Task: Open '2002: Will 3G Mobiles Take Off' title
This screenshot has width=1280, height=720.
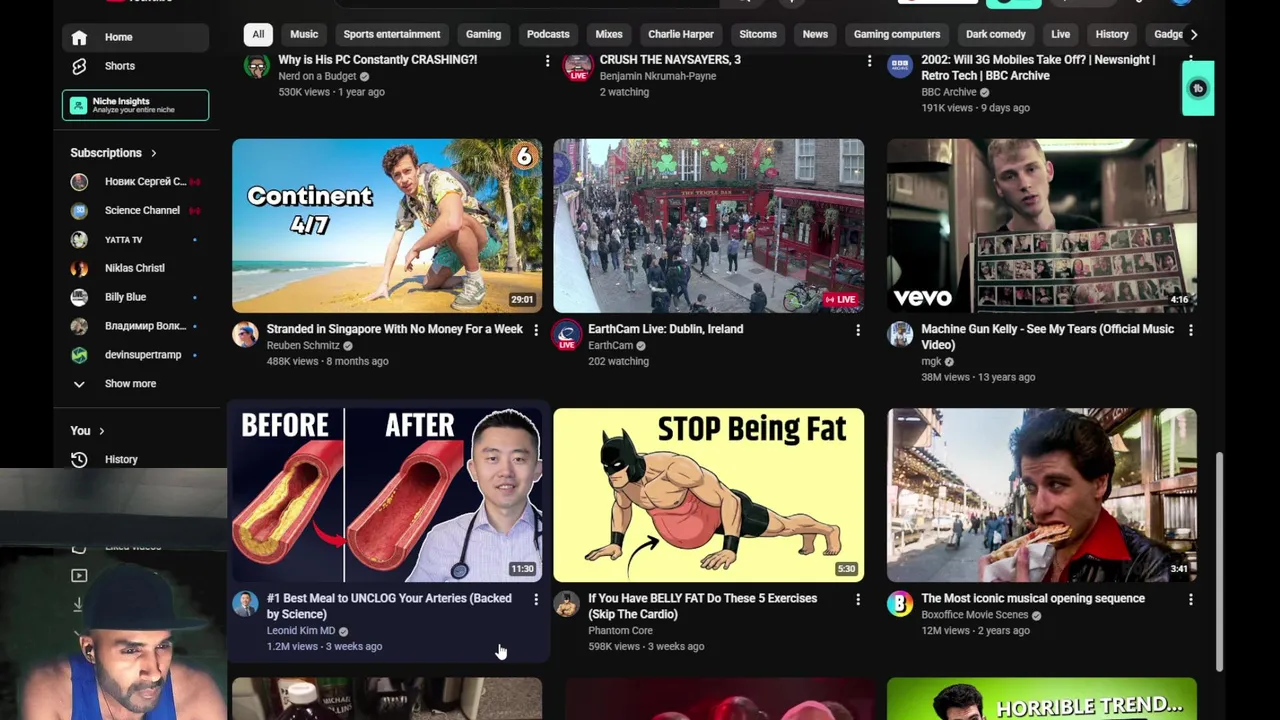Action: point(1038,68)
